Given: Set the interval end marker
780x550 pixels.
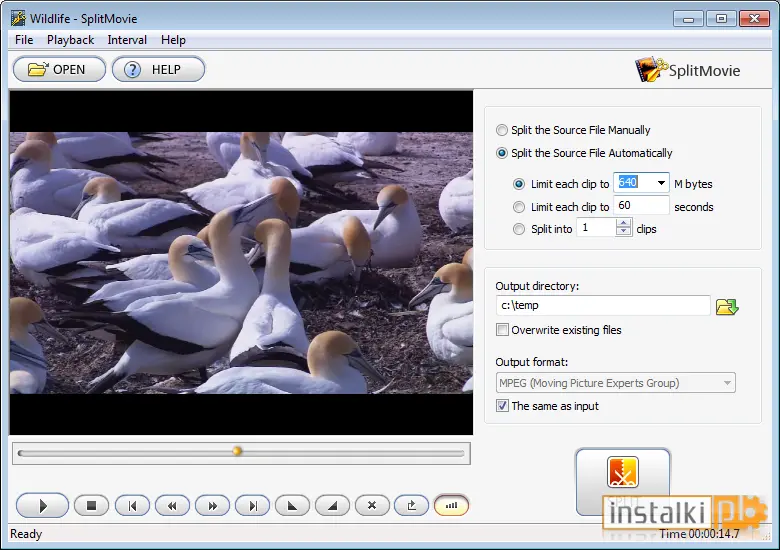Looking at the screenshot, I should [332, 506].
